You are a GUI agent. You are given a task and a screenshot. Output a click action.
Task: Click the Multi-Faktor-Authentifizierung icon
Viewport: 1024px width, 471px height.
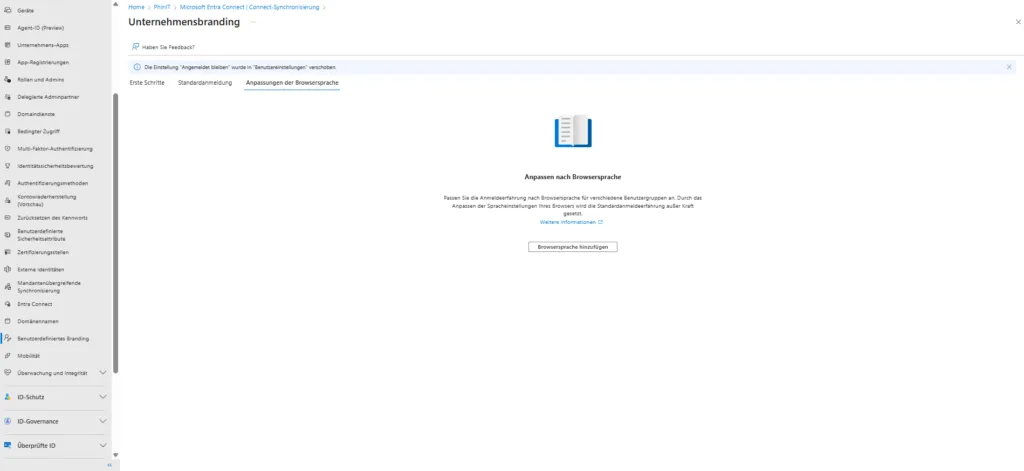[7, 148]
